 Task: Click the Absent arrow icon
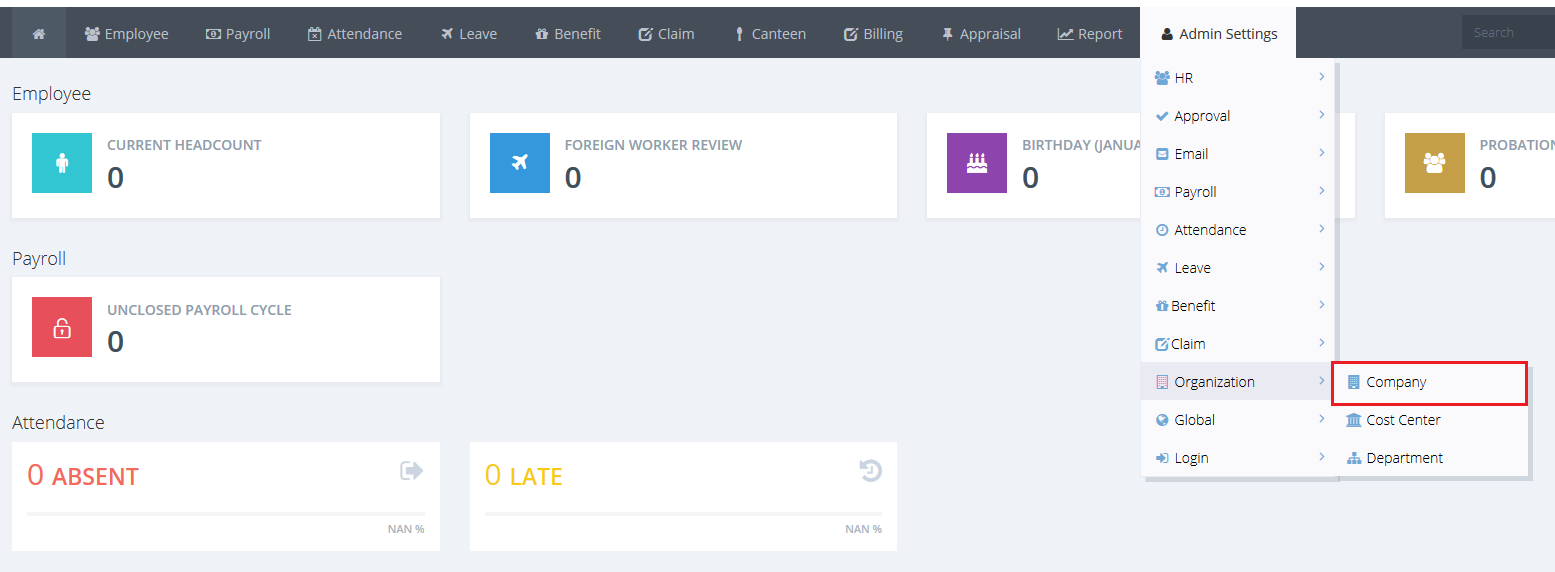point(412,471)
